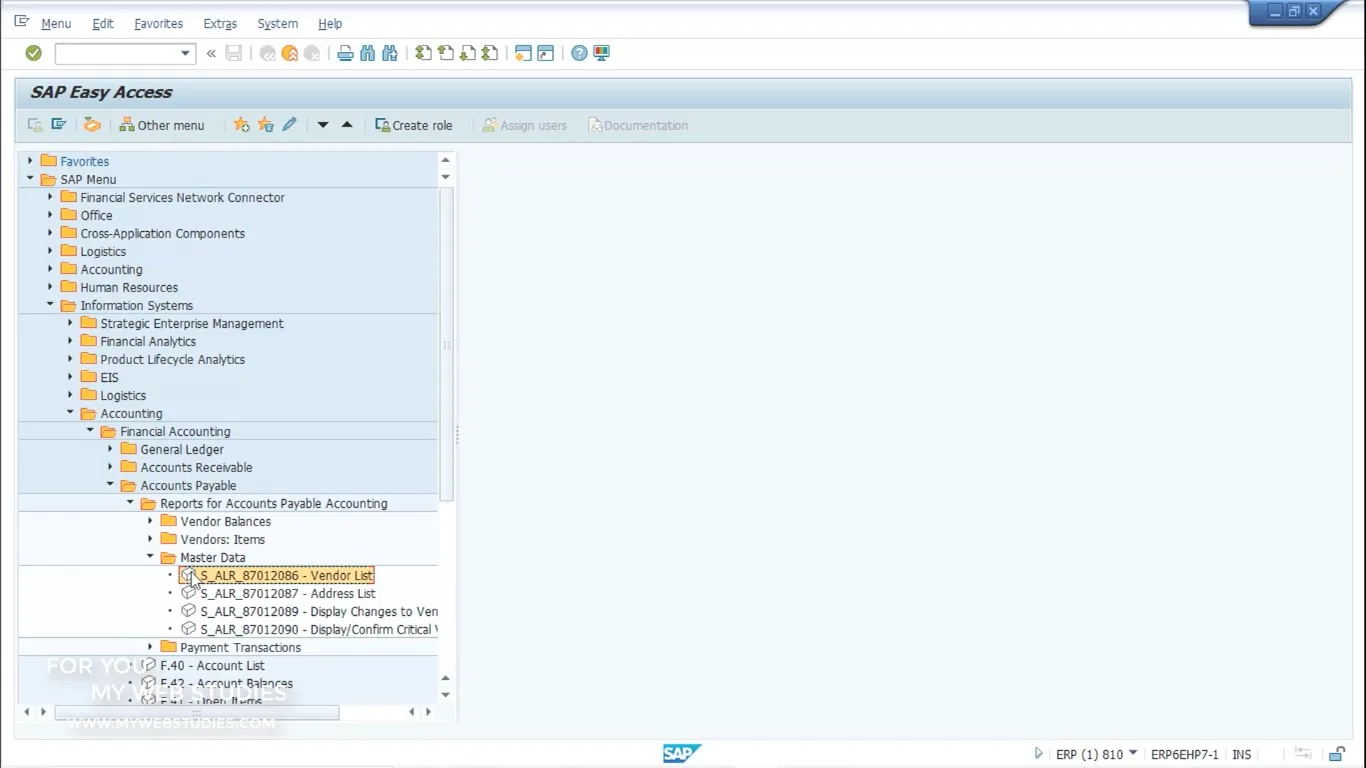1366x768 pixels.
Task: Click the First Page icon
Action: tap(424, 53)
